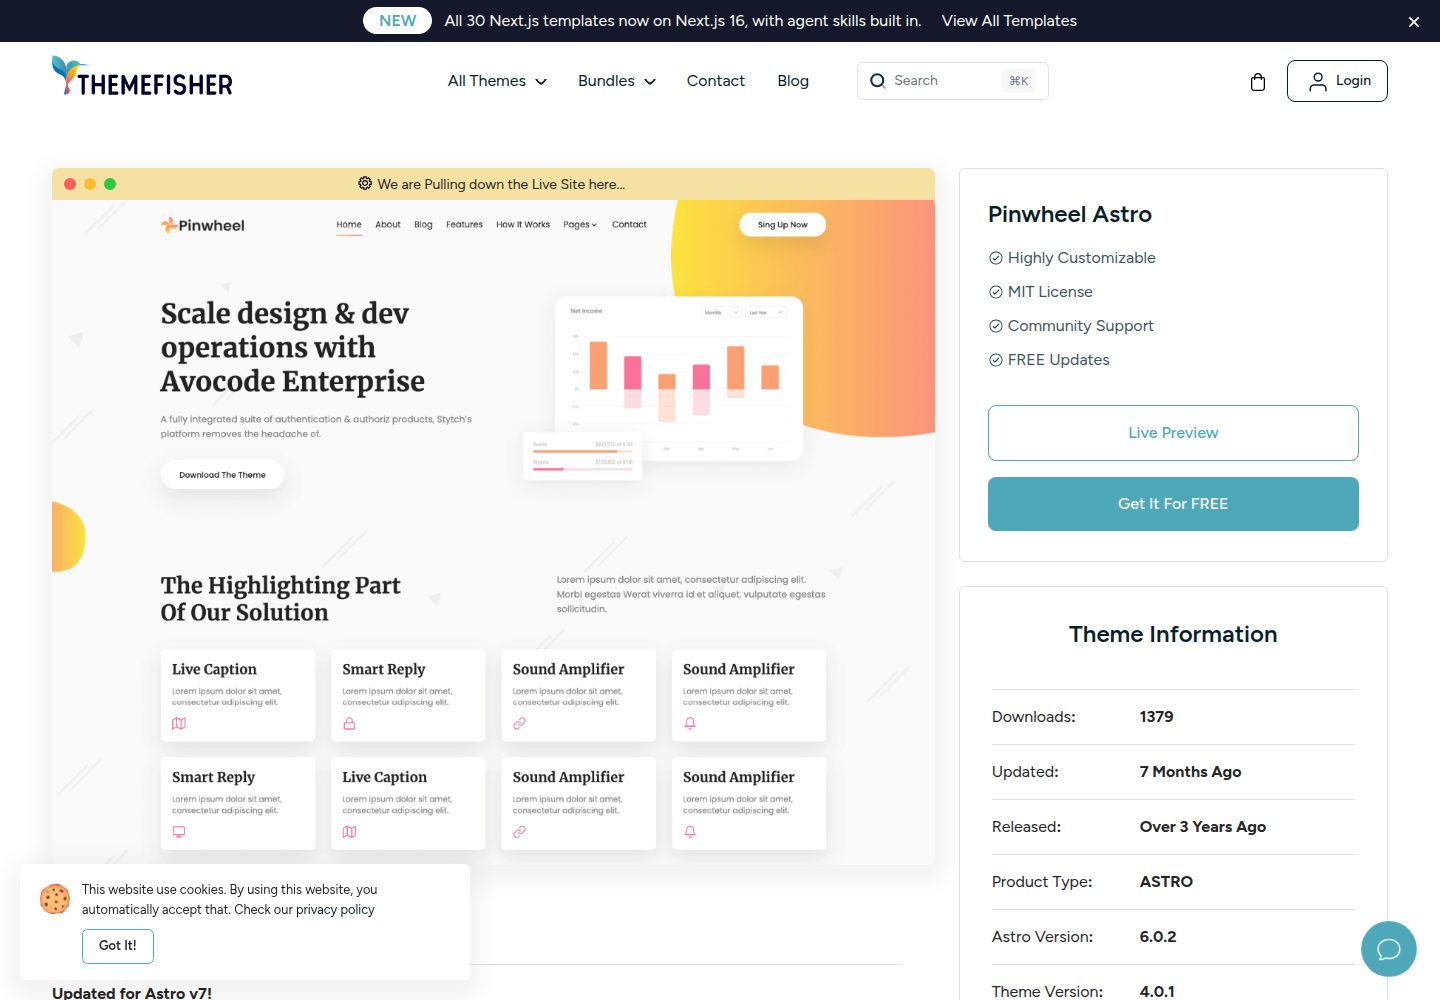1440x1000 pixels.
Task: Click the checkmark icon beside Highly Customizable
Action: click(x=996, y=258)
